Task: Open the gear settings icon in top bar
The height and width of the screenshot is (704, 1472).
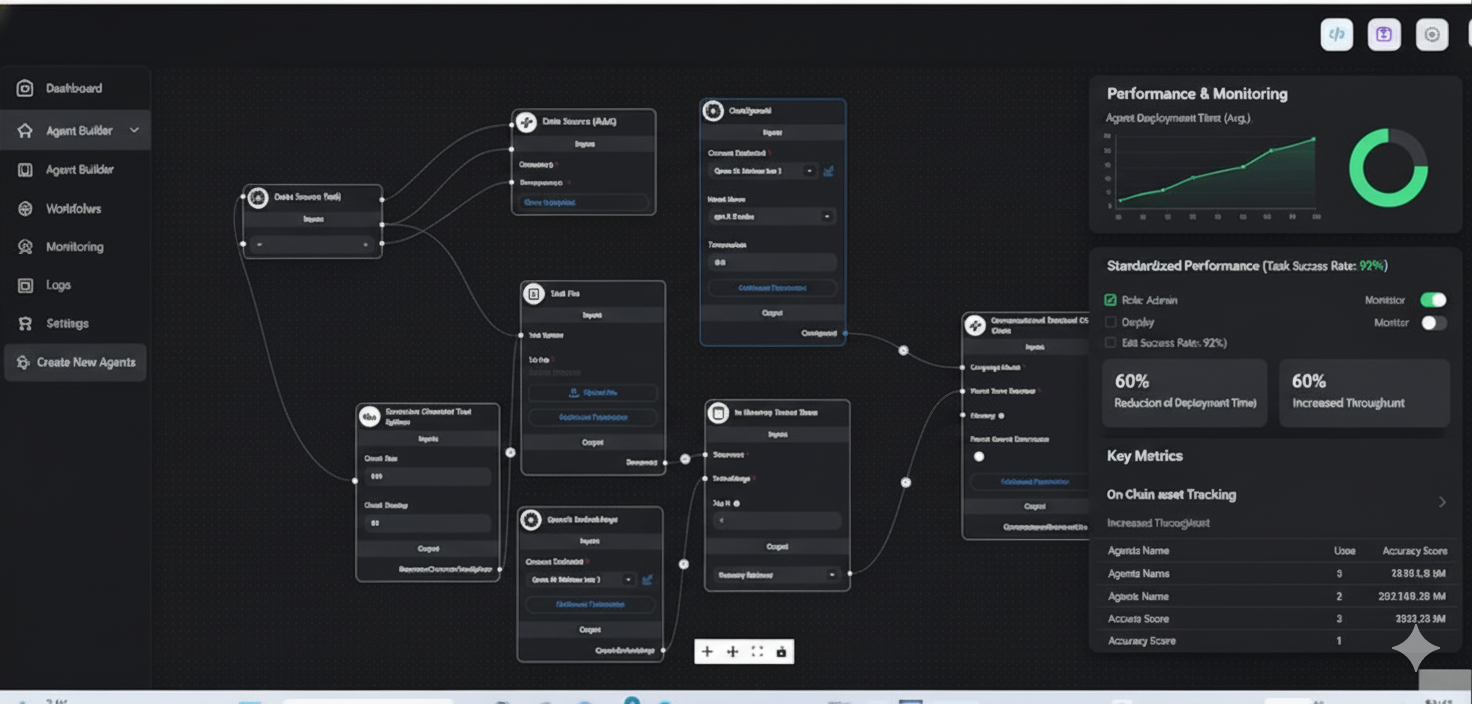Action: [x=1432, y=35]
